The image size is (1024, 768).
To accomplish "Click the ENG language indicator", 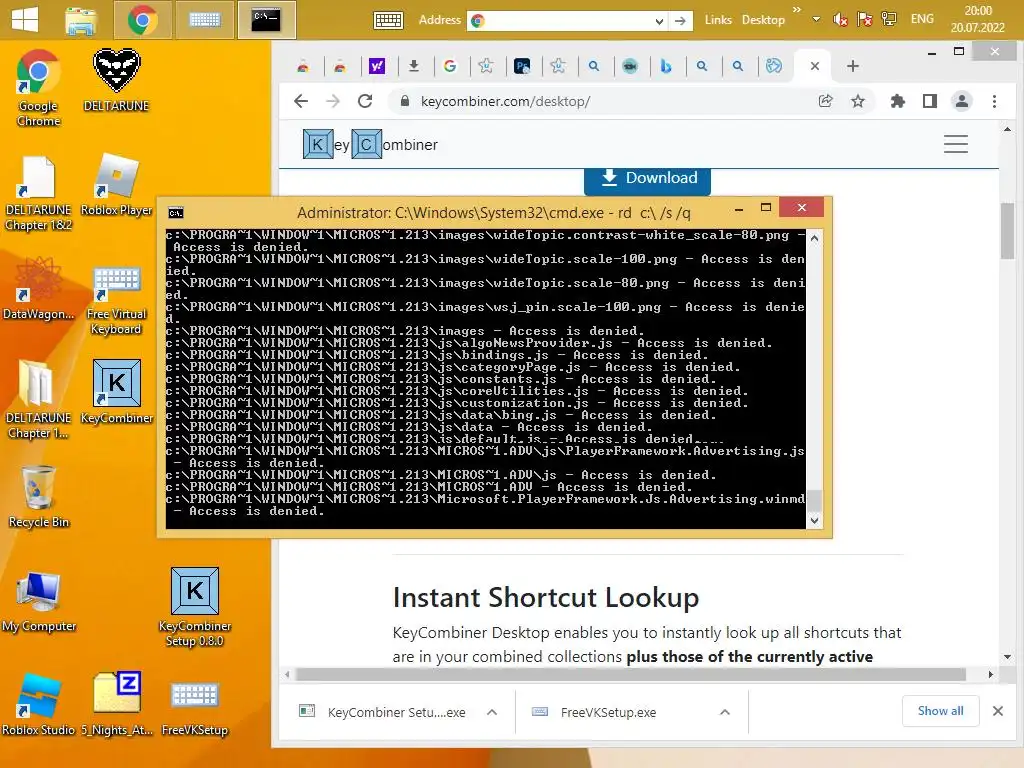I will pyautogui.click(x=922, y=20).
